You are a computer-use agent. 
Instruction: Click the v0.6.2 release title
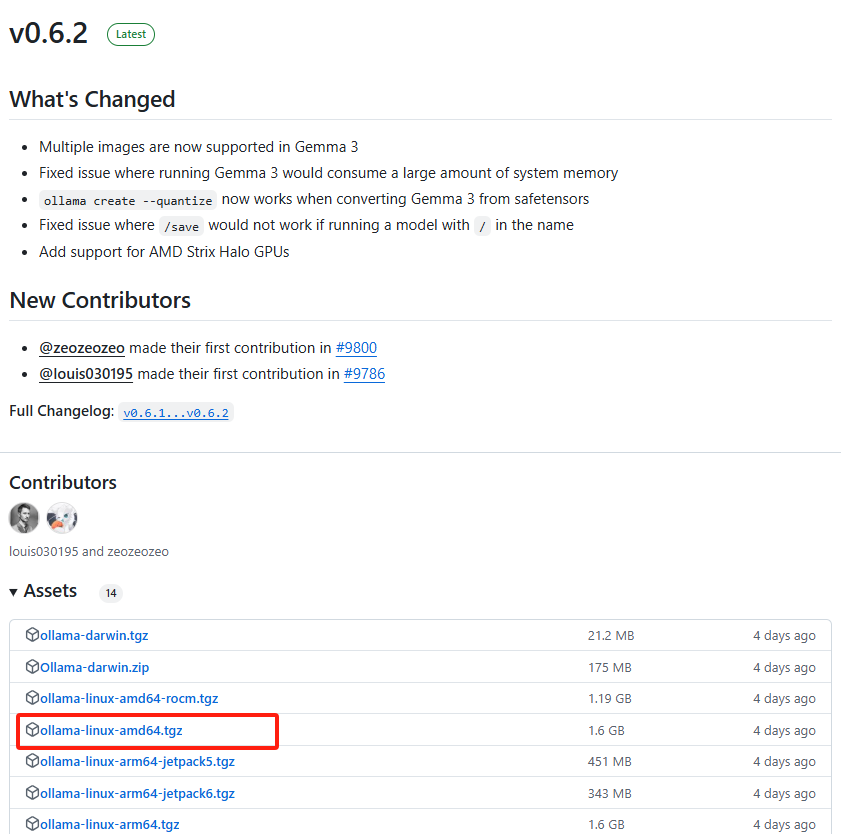click(x=48, y=33)
